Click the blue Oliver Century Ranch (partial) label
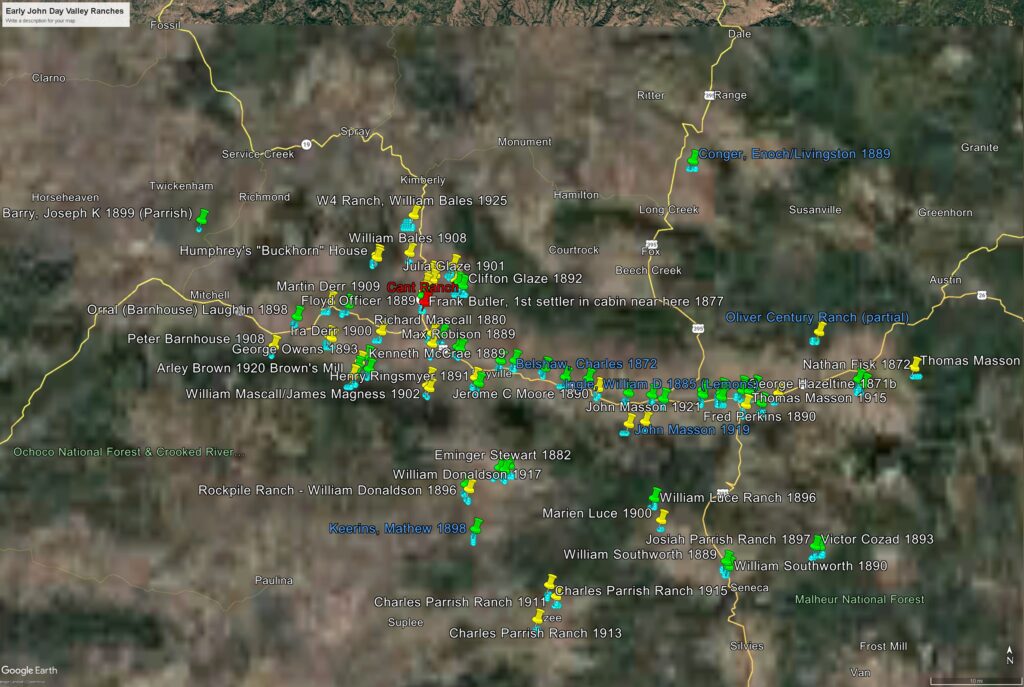 click(817, 317)
